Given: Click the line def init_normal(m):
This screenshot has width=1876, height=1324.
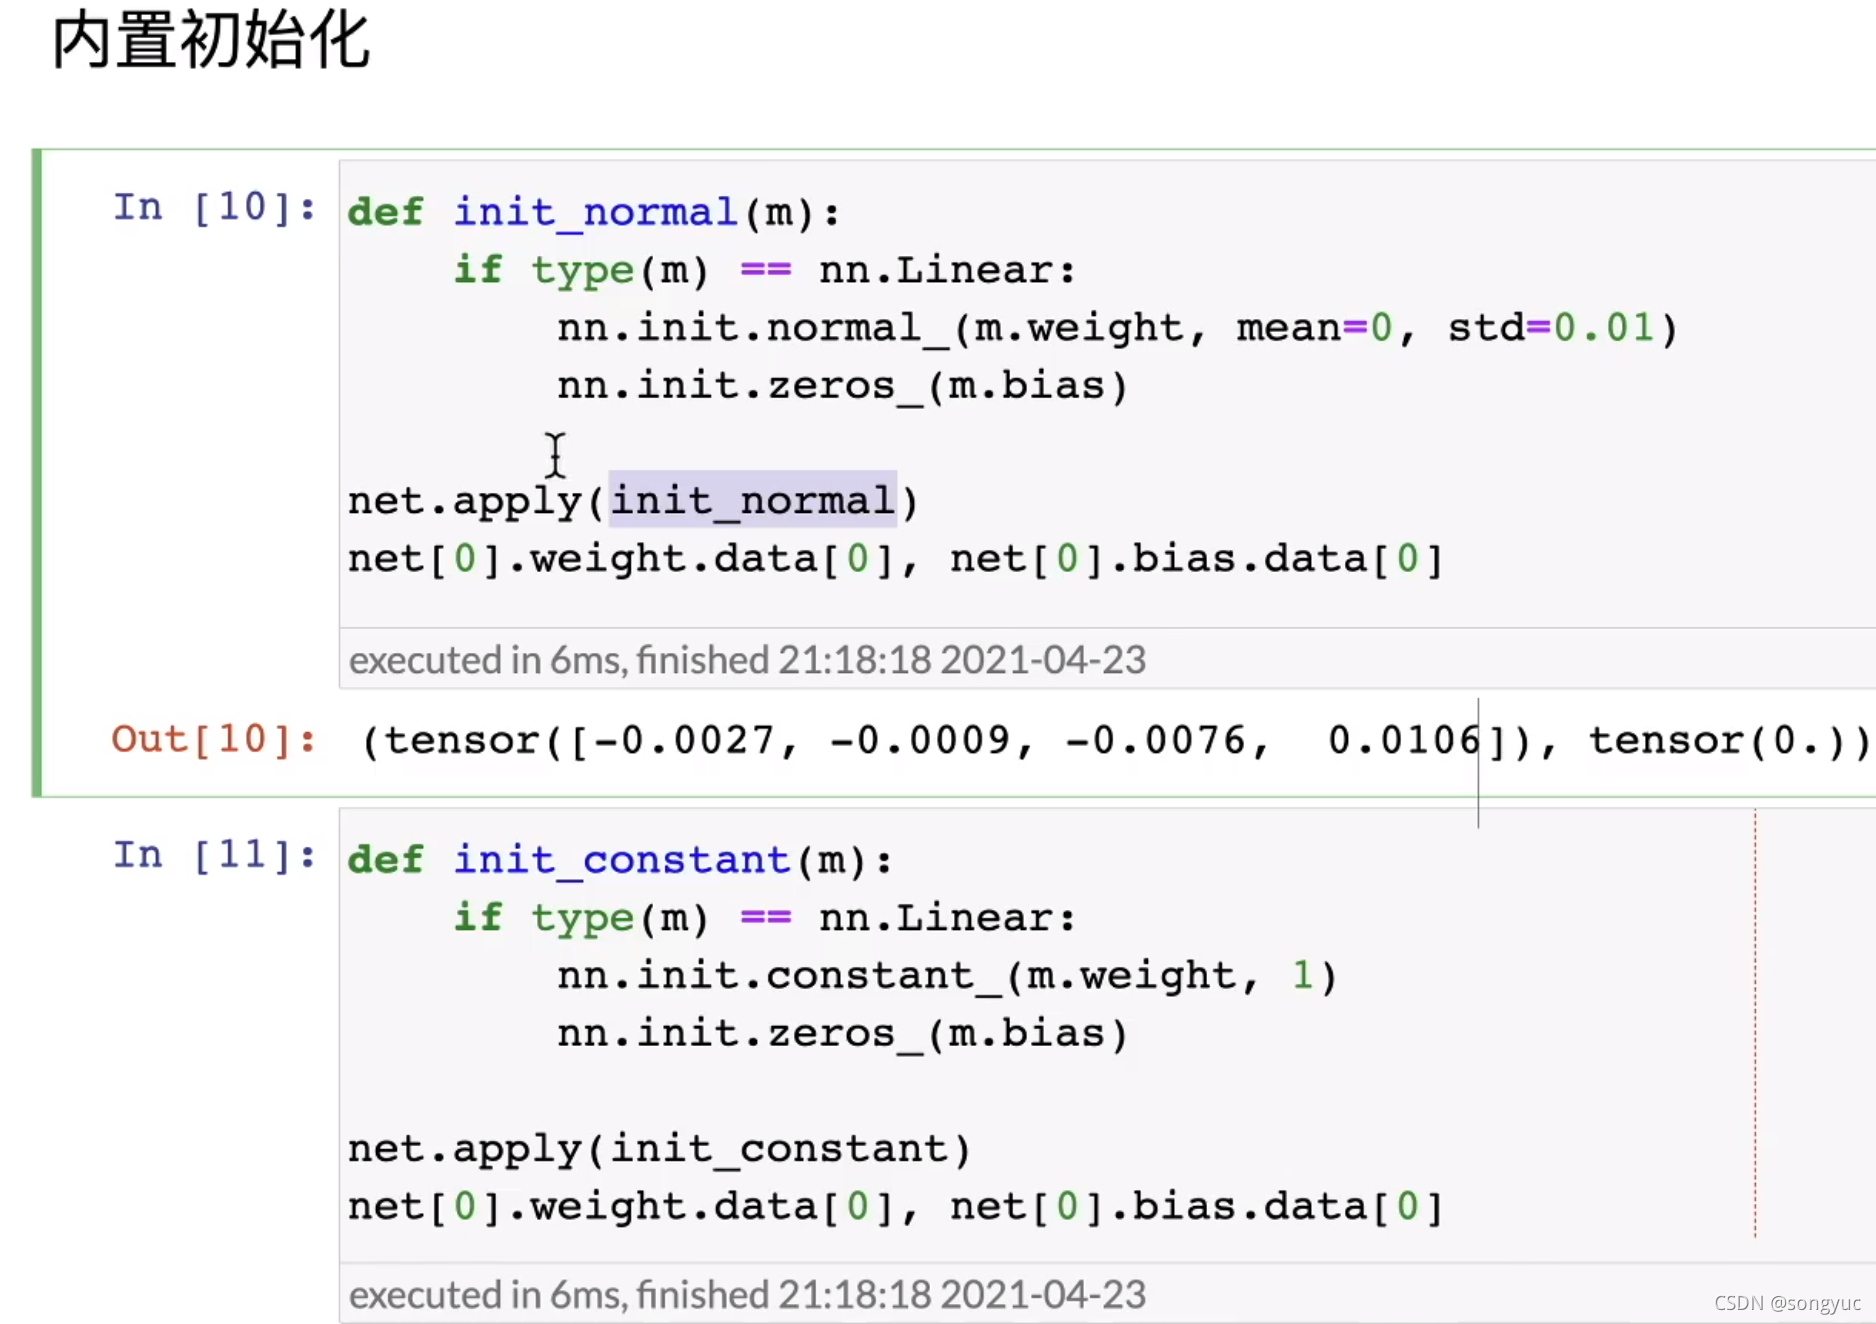Looking at the screenshot, I should (594, 213).
